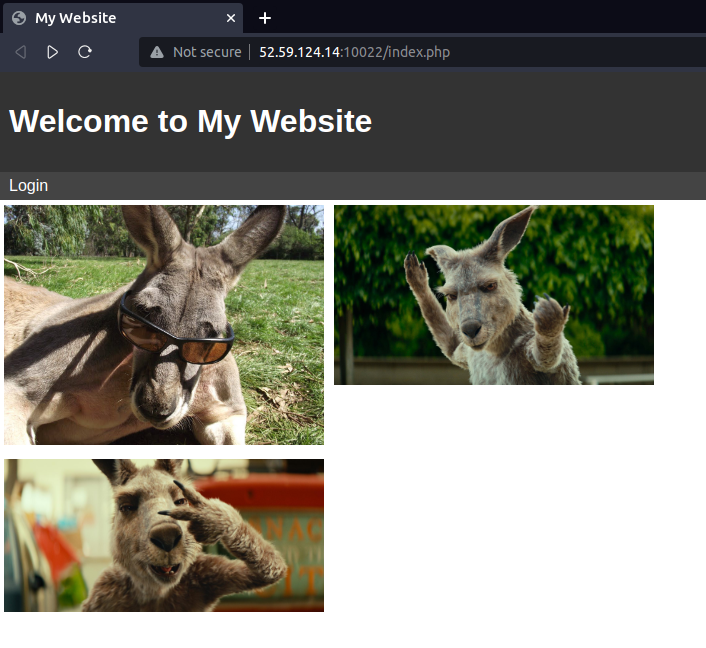
Task: Click the Welcome to My Website heading
Action: tap(190, 121)
